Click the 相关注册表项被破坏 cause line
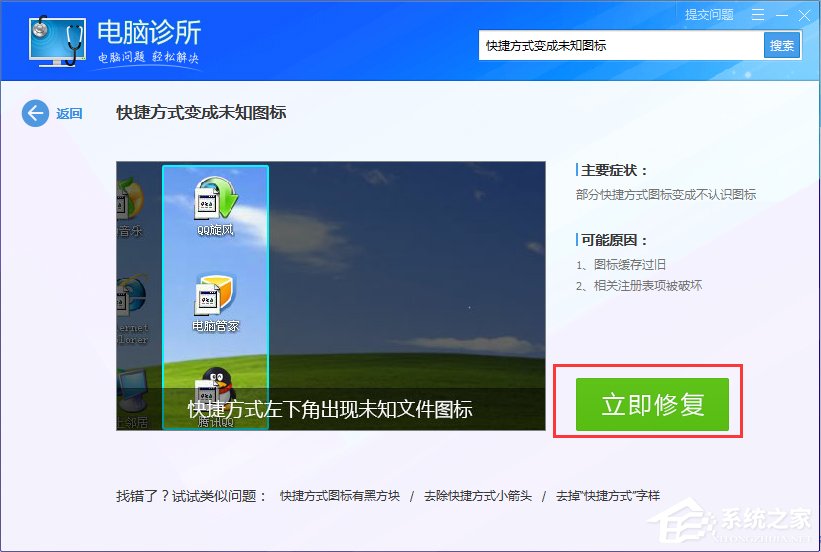This screenshot has width=821, height=552. tap(639, 285)
